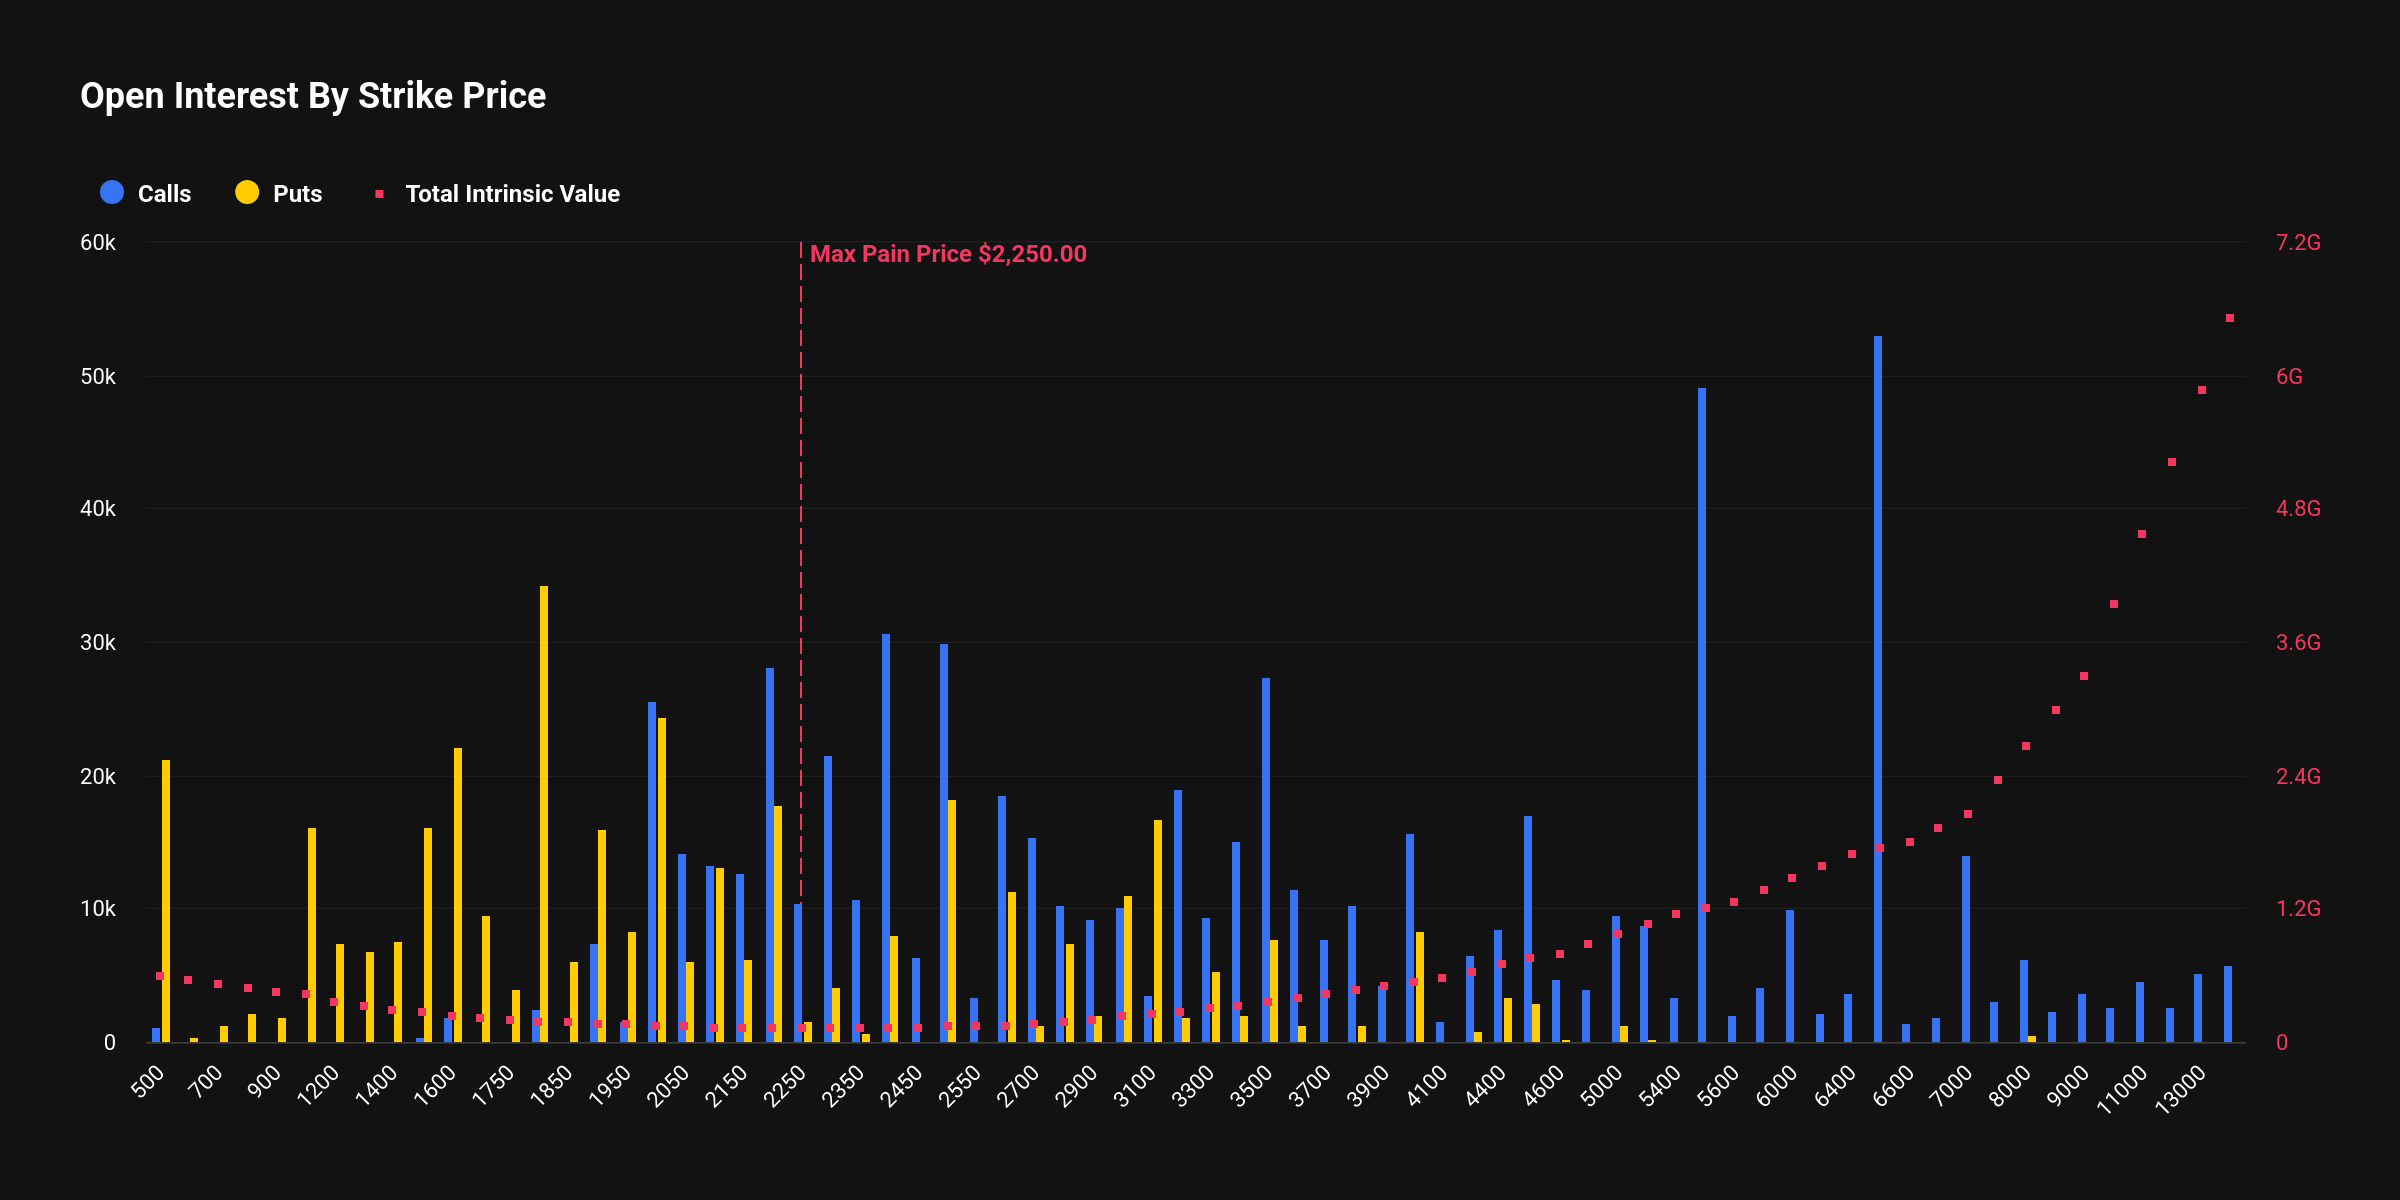The width and height of the screenshot is (2400, 1200).
Task: Click the Puts legend text label
Action: (298, 193)
